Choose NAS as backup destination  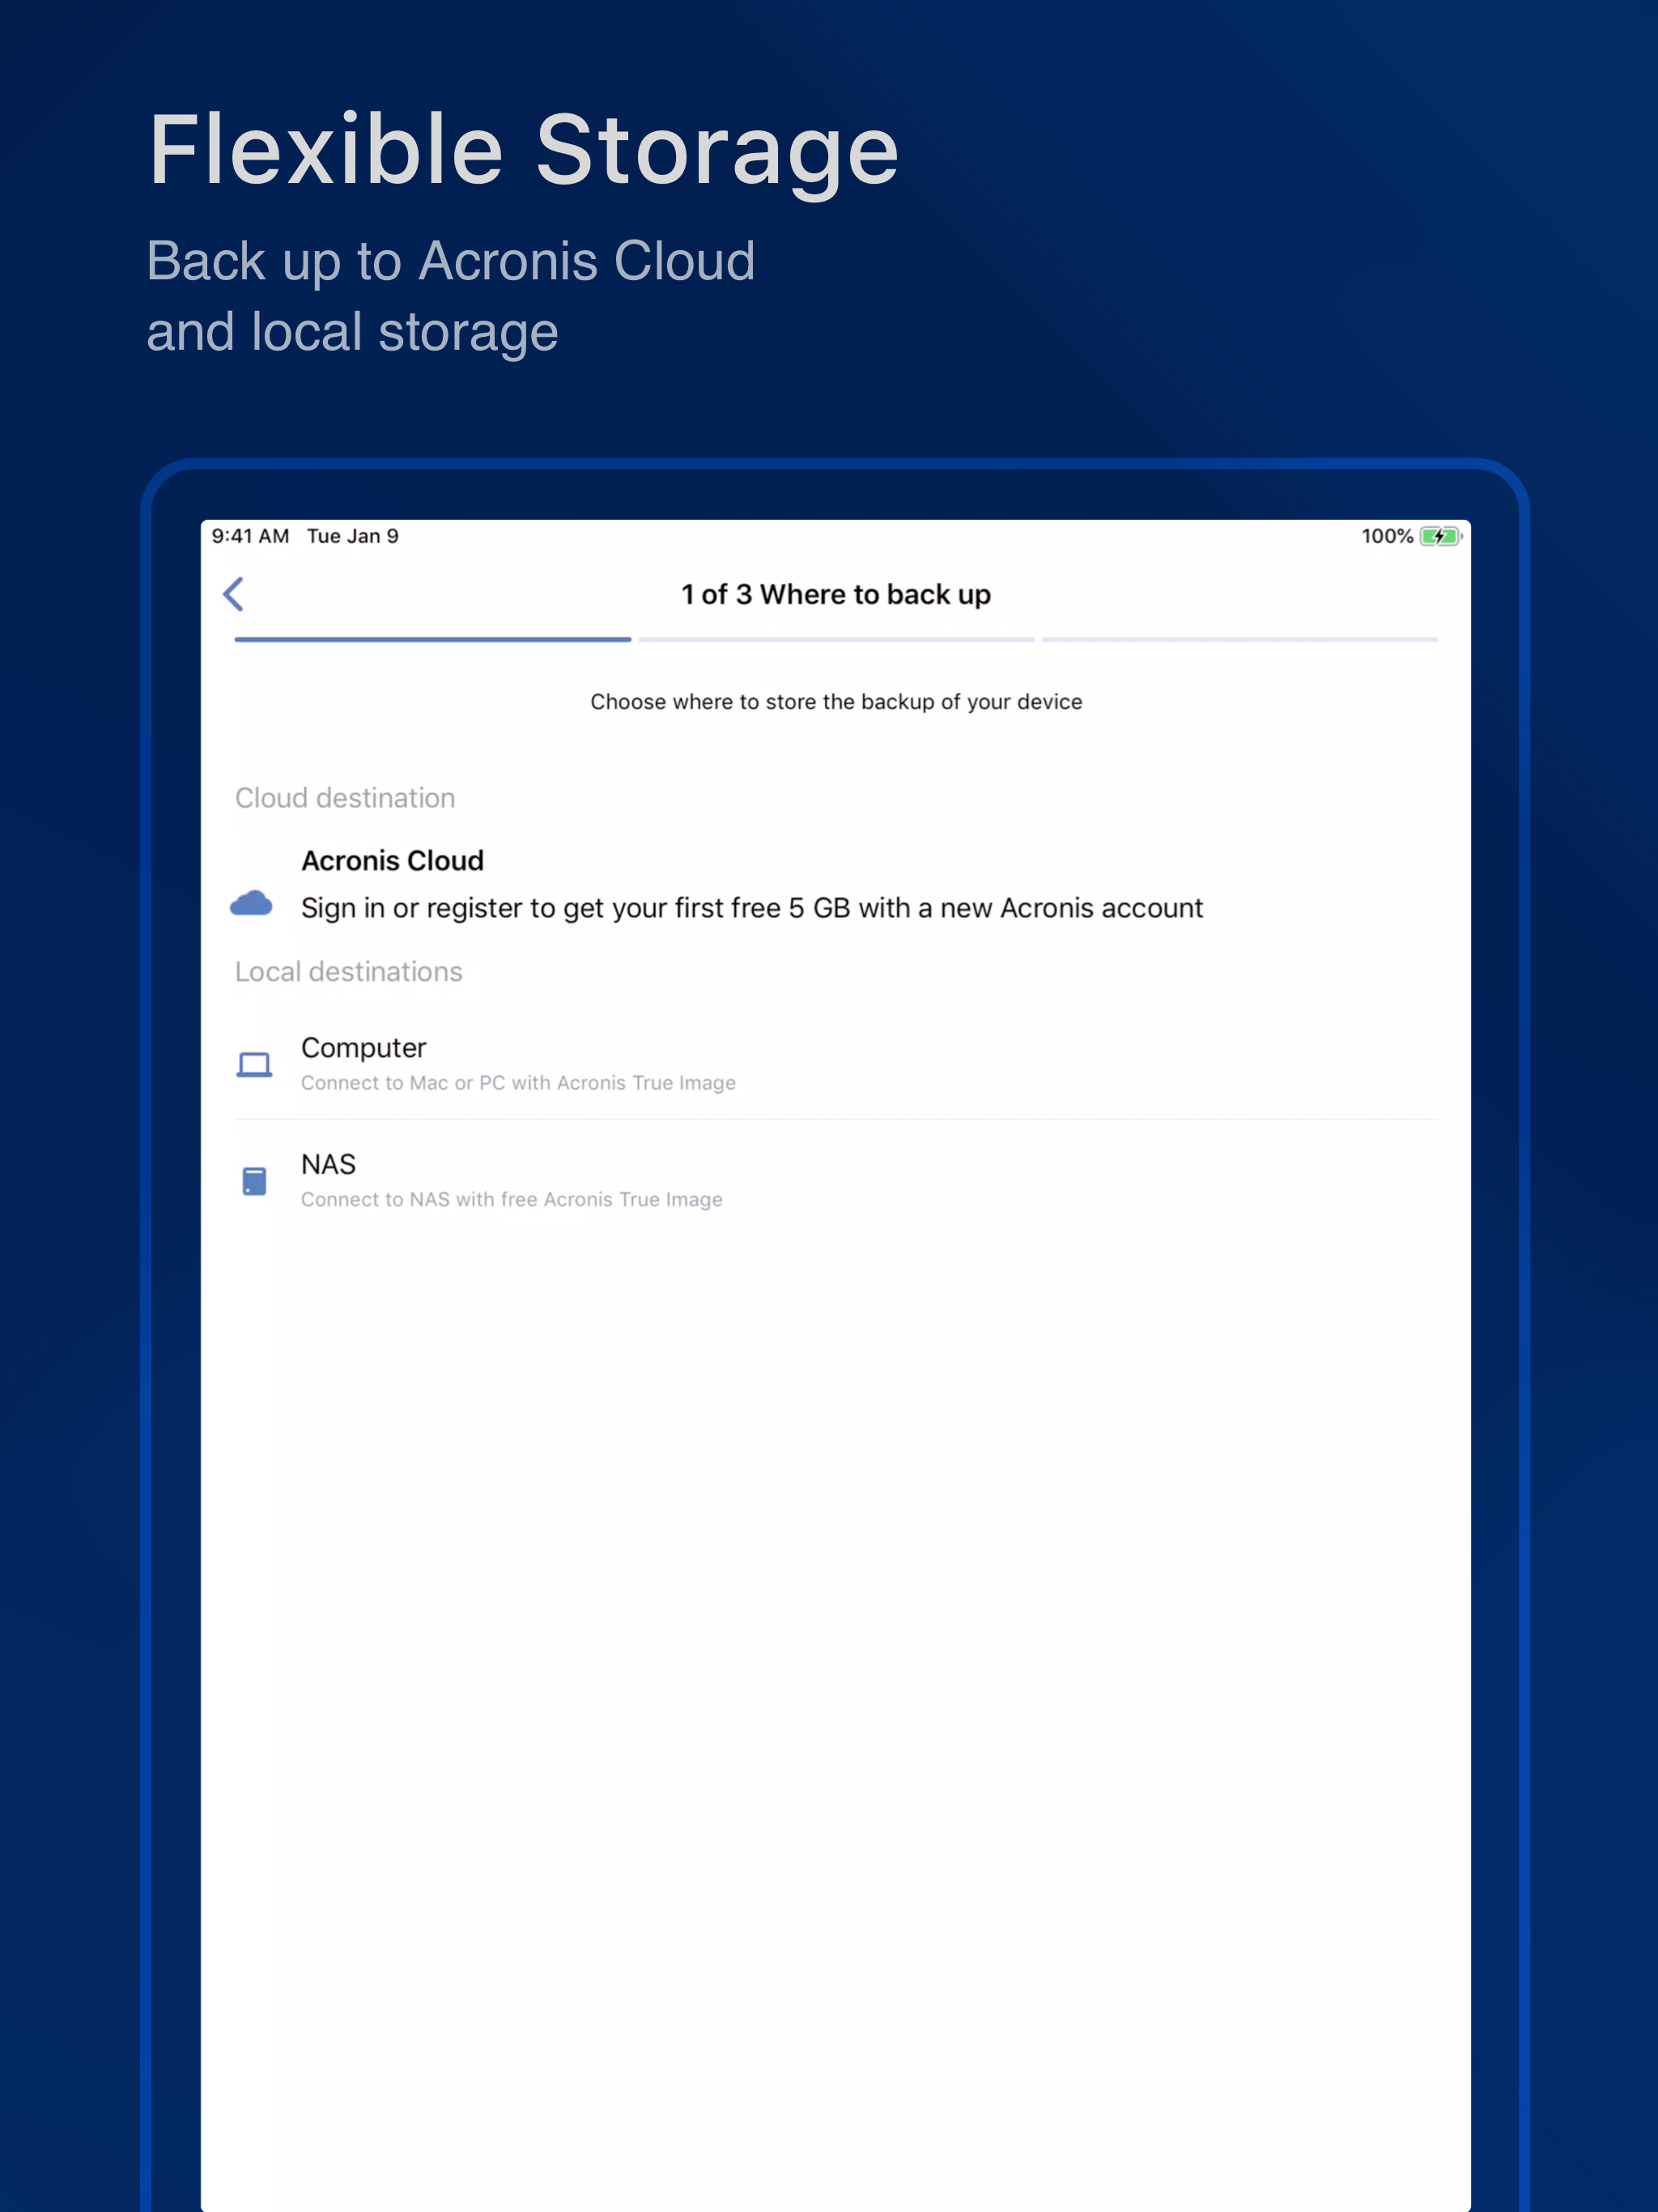328,1165
